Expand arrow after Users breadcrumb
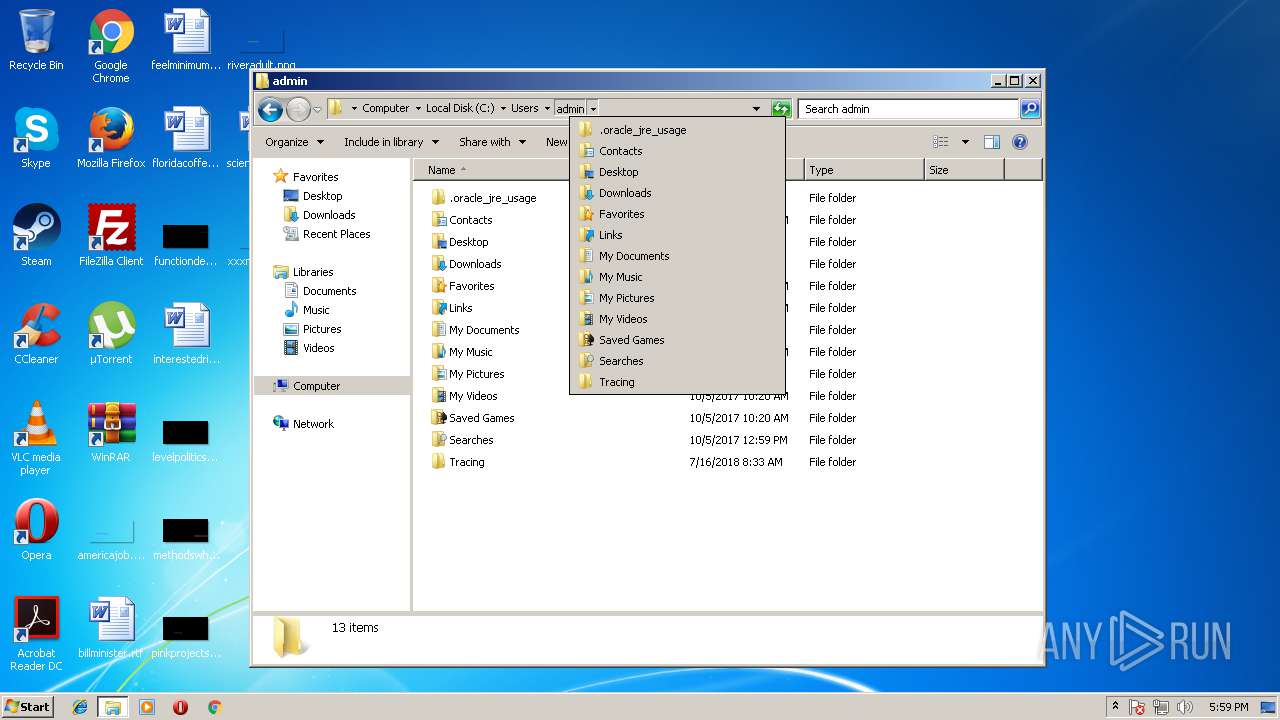Screen dimensions: 1280x720 coord(547,108)
